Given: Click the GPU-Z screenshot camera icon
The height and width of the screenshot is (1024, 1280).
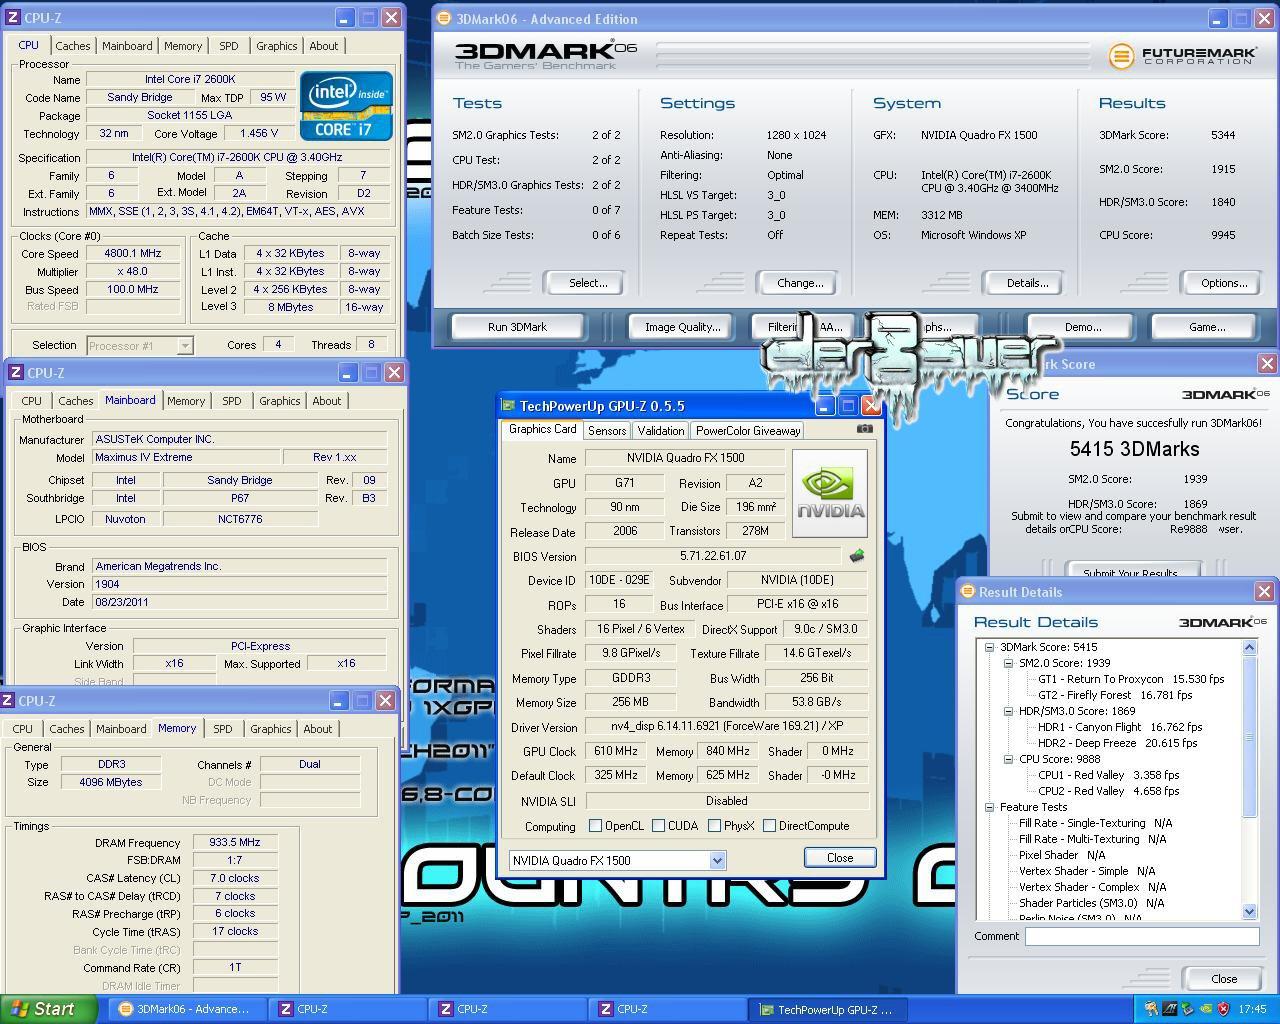Looking at the screenshot, I should pyautogui.click(x=865, y=429).
